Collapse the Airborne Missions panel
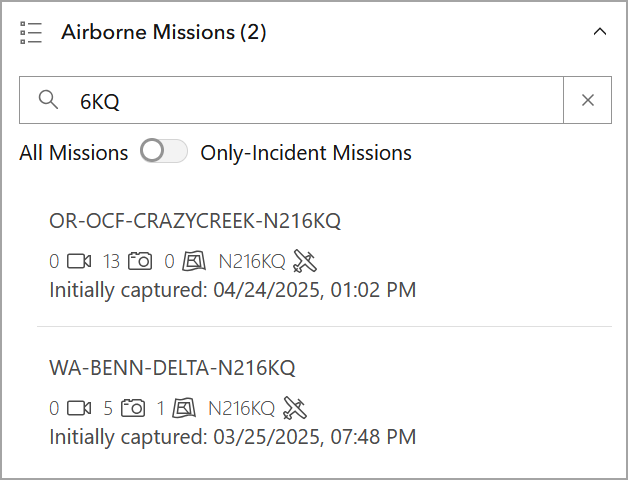 click(599, 32)
